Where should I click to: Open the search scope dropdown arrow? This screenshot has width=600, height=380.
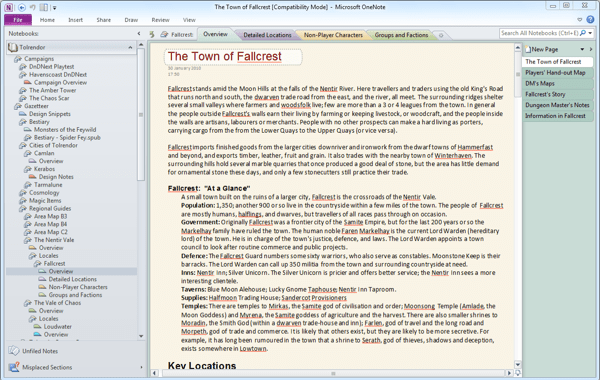click(590, 33)
